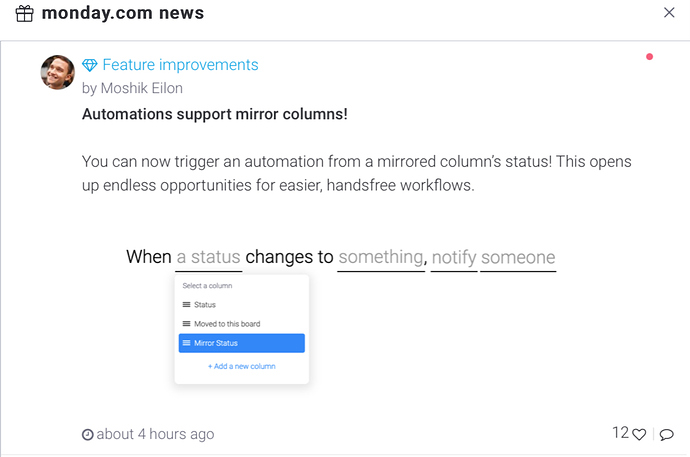Screen dimensions: 690x457
Task: Click the gift box news icon
Action: (x=24, y=13)
